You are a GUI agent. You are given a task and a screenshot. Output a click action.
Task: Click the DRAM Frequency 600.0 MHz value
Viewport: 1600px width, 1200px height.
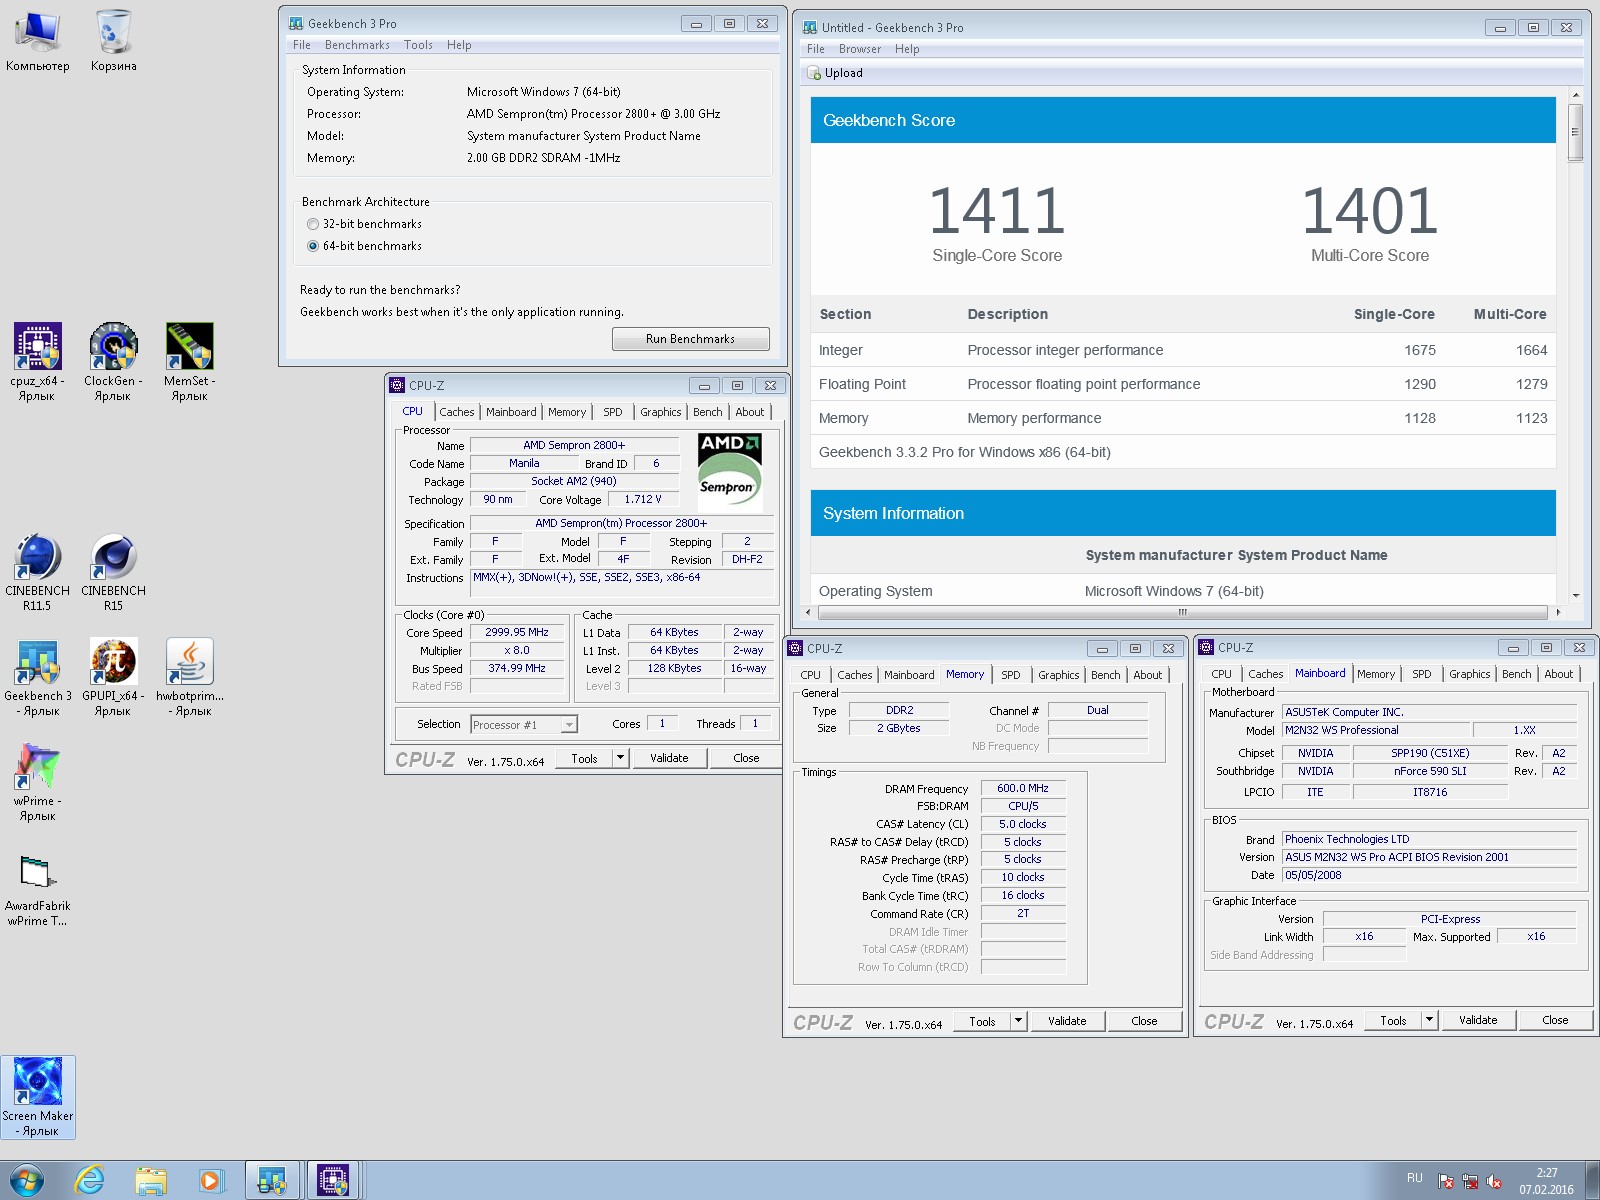[1023, 788]
